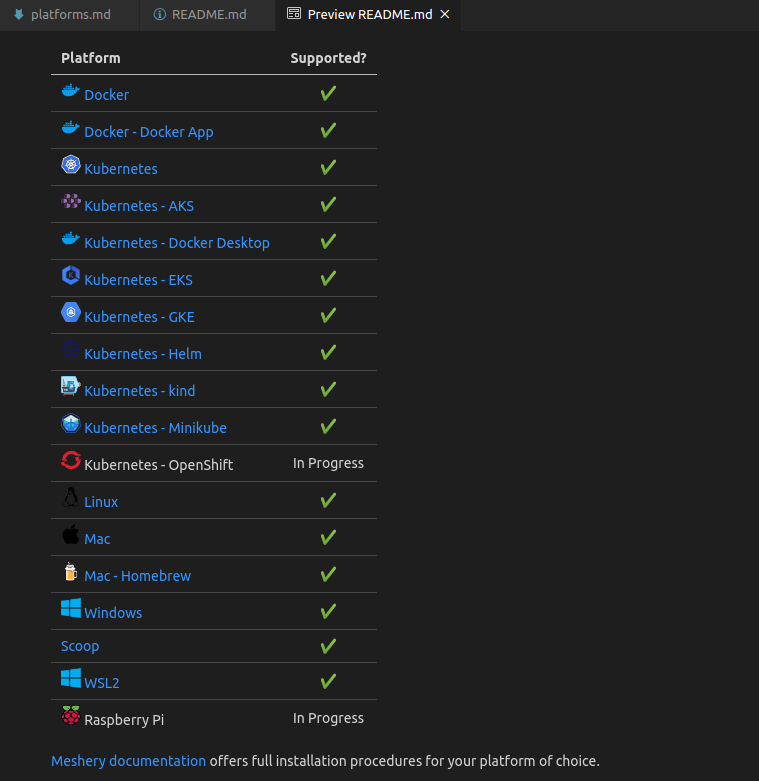The image size is (759, 781).
Task: Open the Meshery documentation link
Action: pyautogui.click(x=128, y=761)
